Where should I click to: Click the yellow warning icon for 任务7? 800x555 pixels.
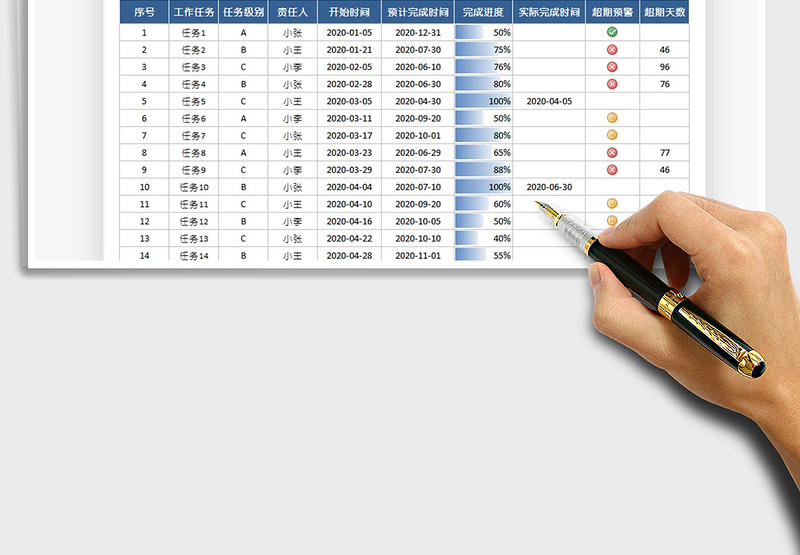pyautogui.click(x=612, y=135)
